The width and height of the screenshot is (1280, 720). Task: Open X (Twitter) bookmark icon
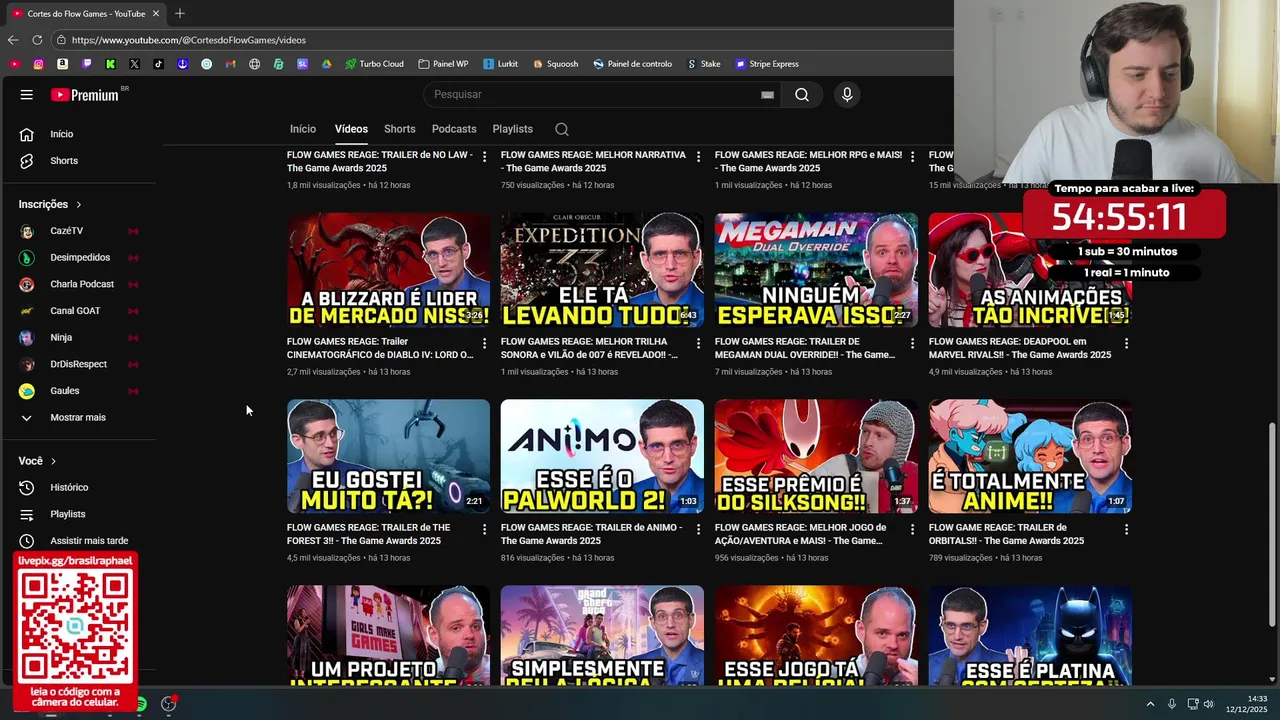point(134,64)
